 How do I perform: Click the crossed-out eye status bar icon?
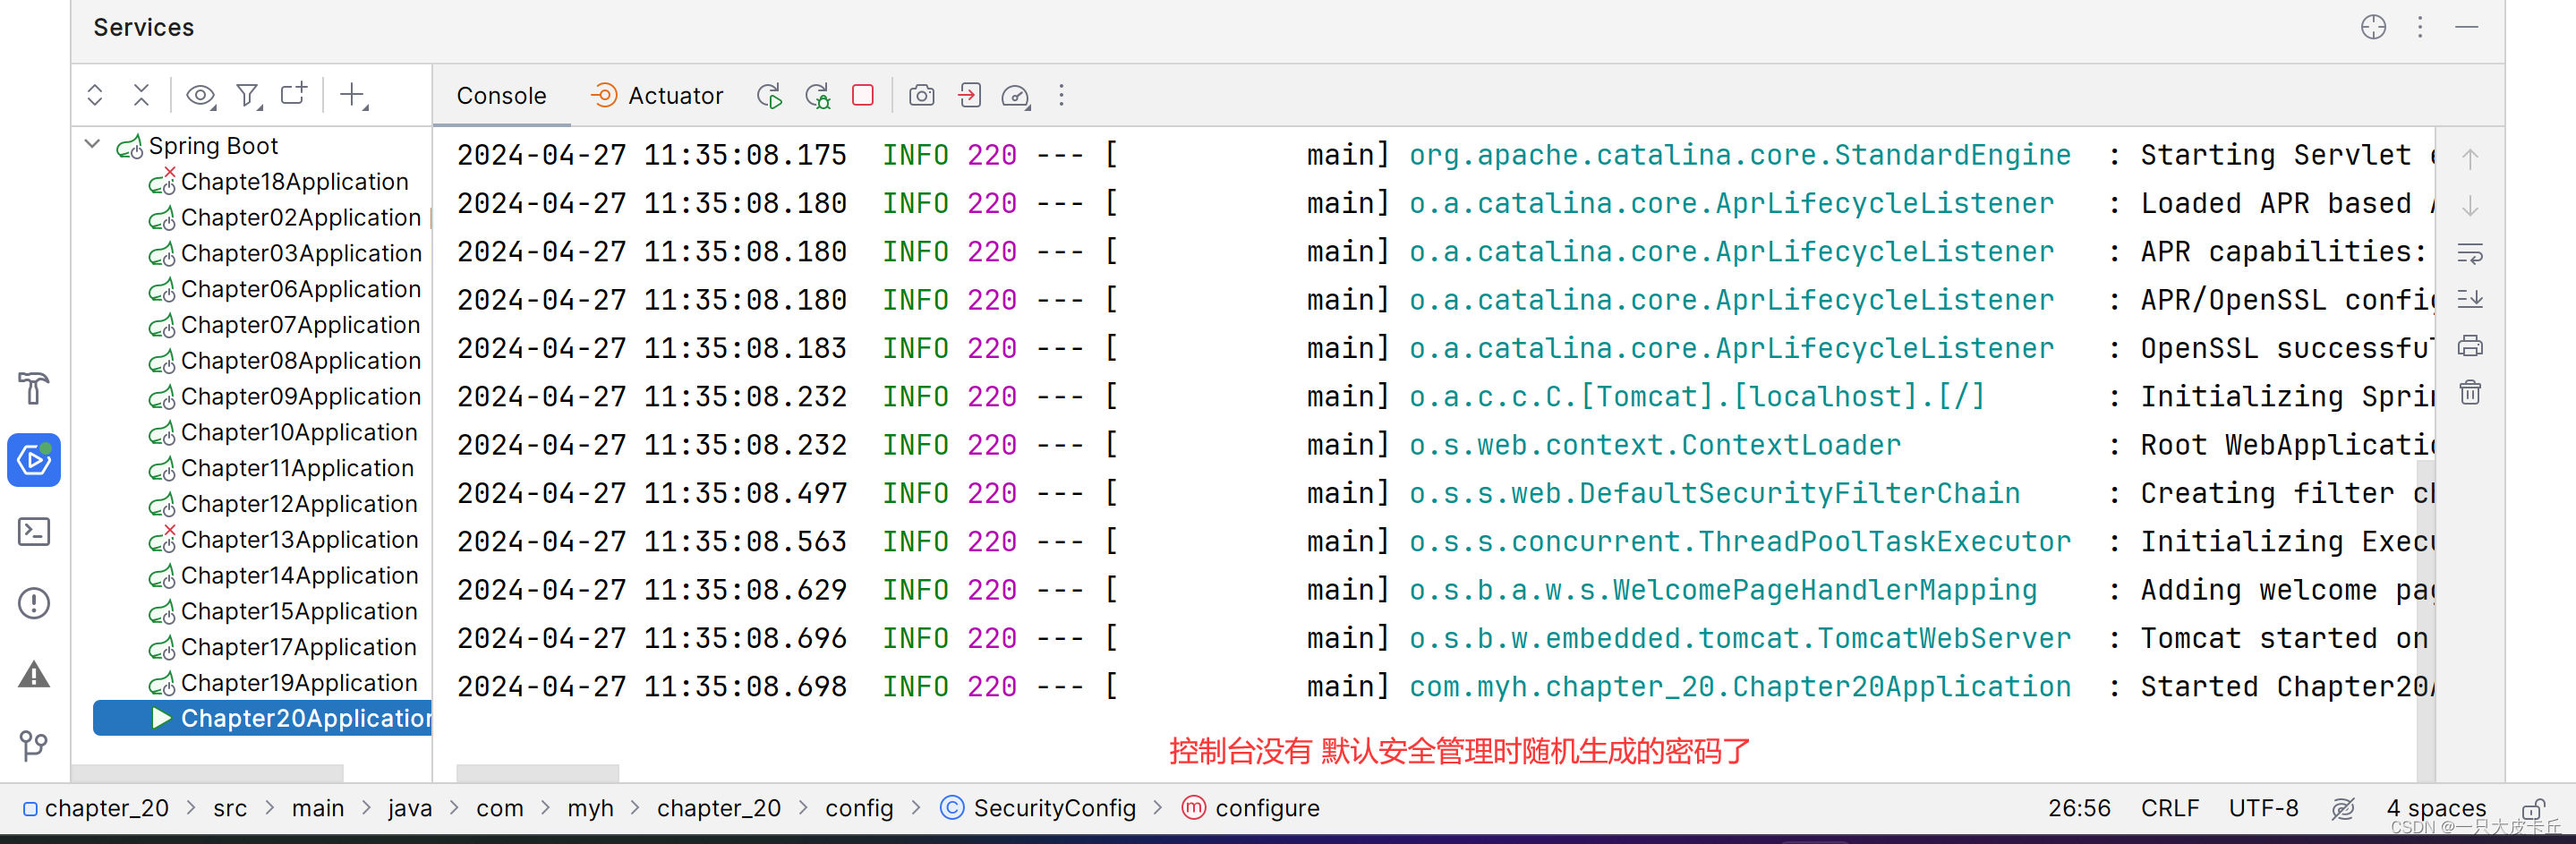2343,808
